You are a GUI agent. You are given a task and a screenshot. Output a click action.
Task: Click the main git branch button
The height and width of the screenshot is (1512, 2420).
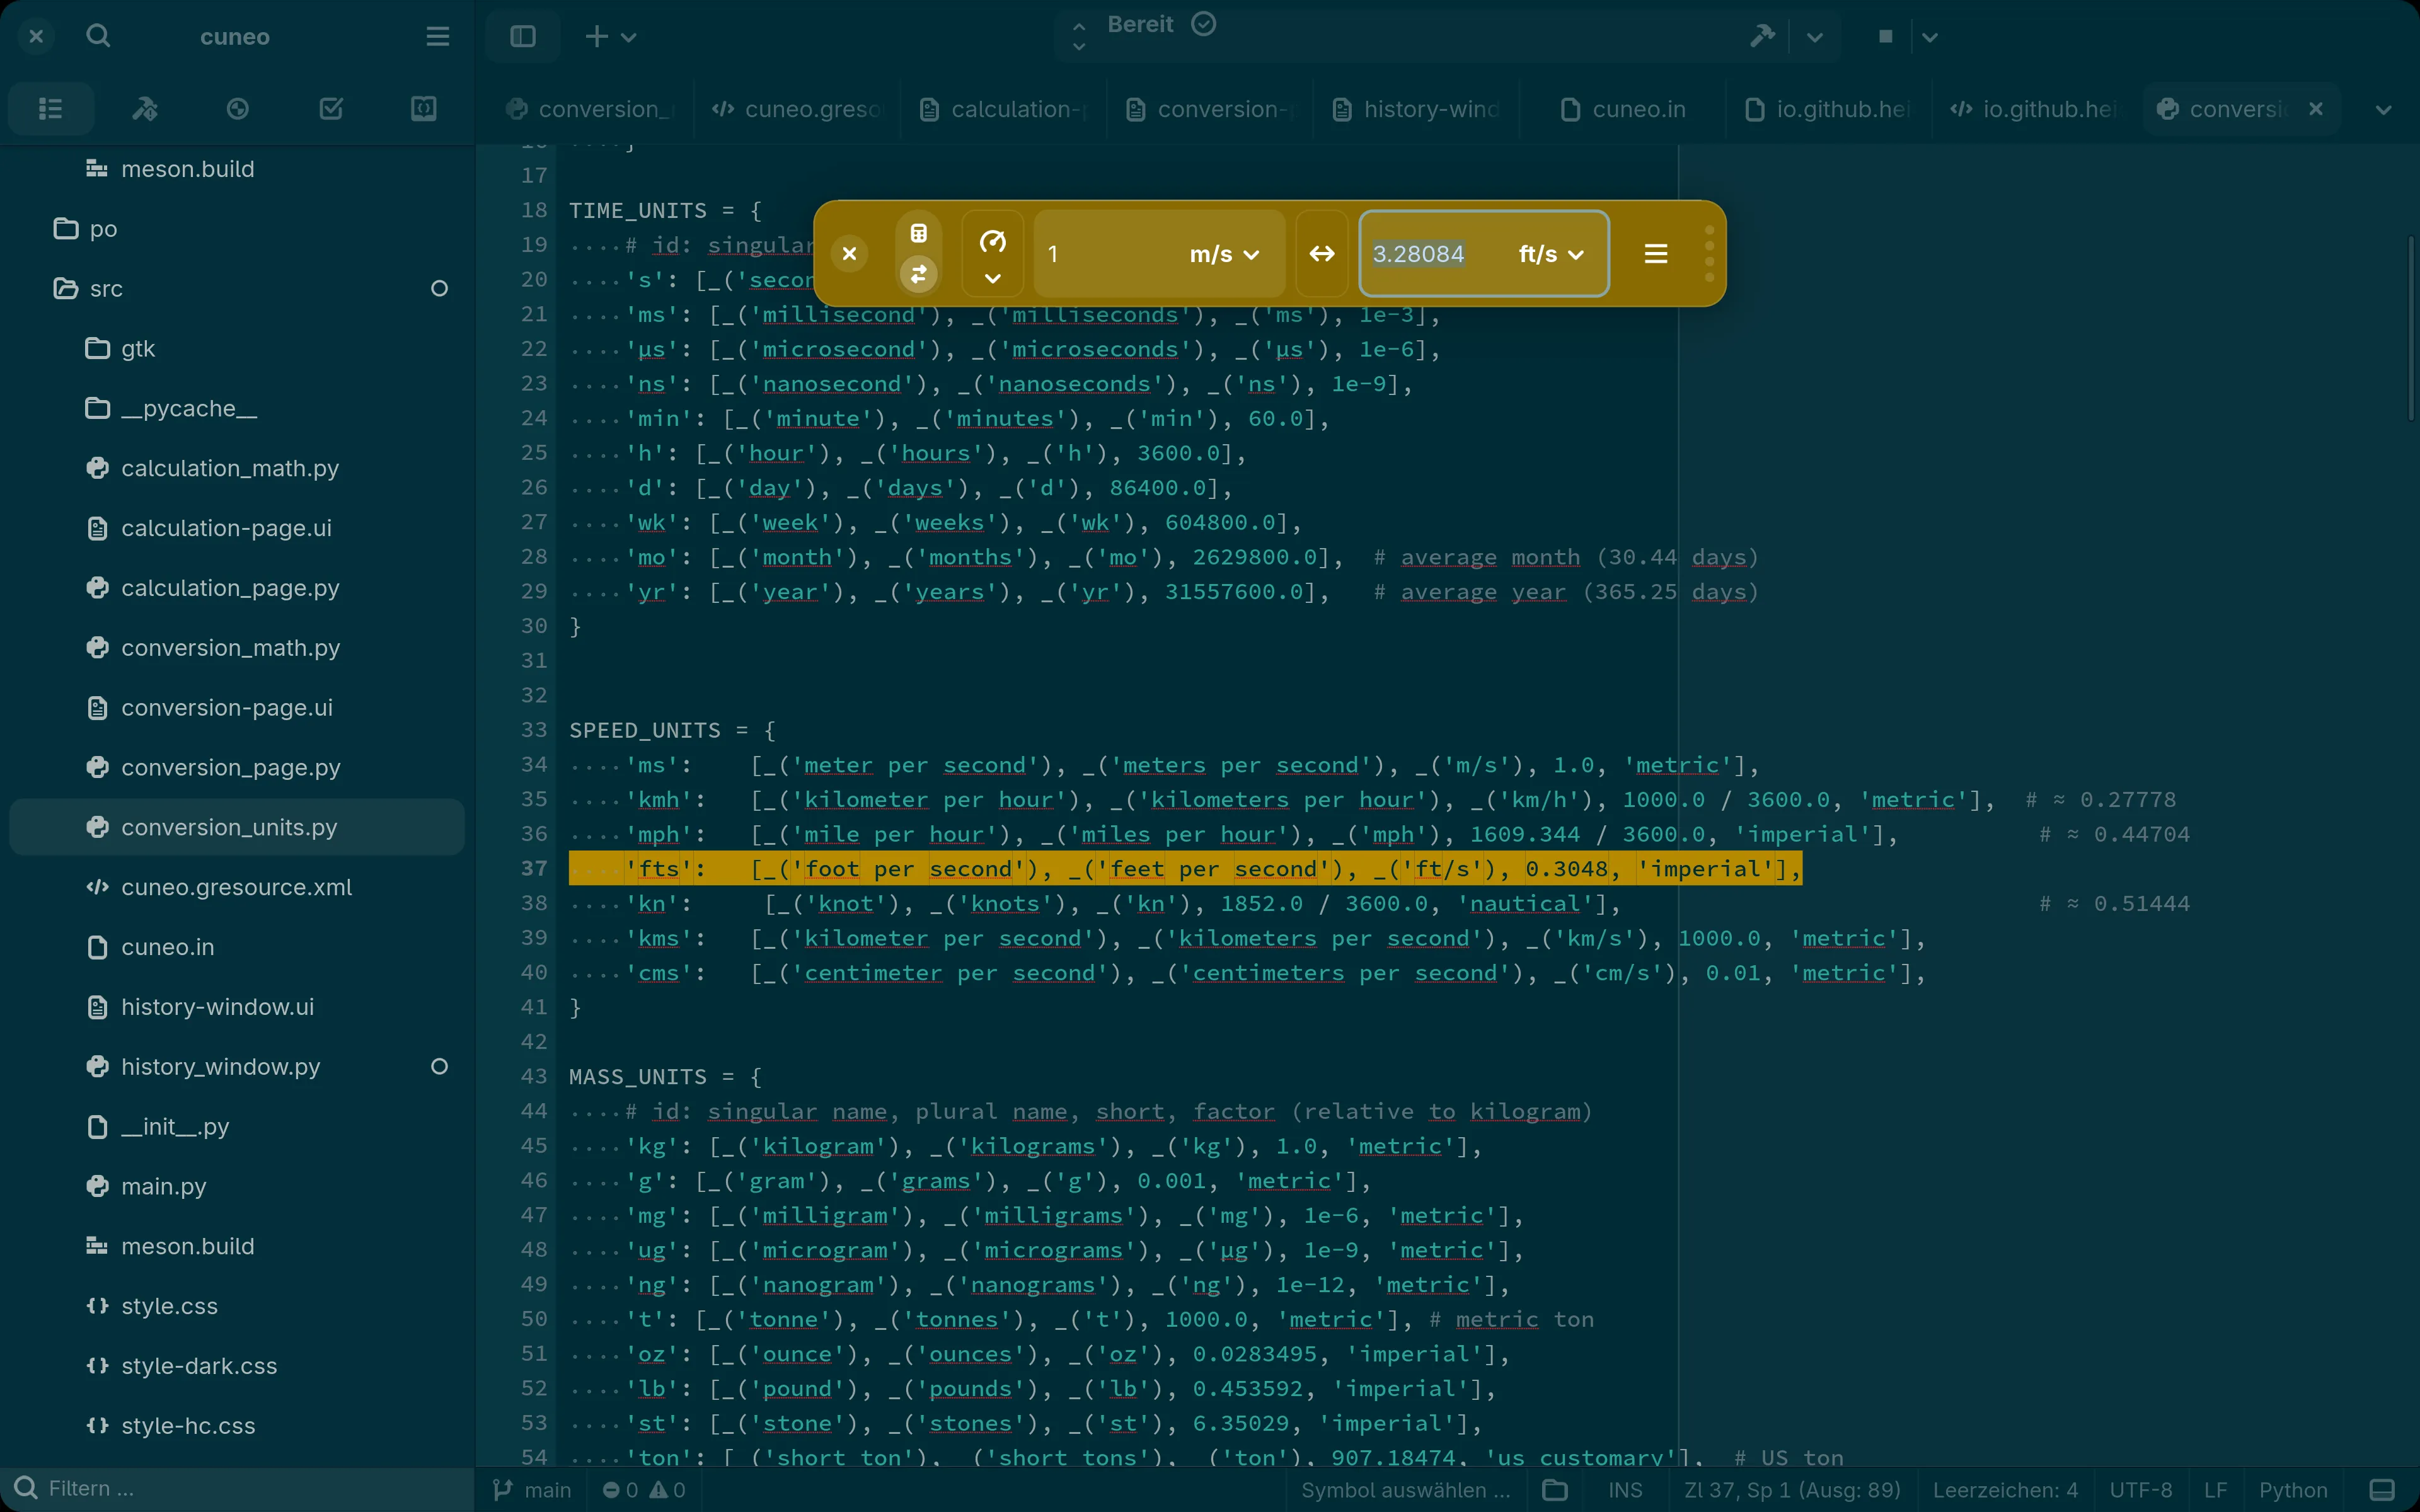pos(533,1490)
